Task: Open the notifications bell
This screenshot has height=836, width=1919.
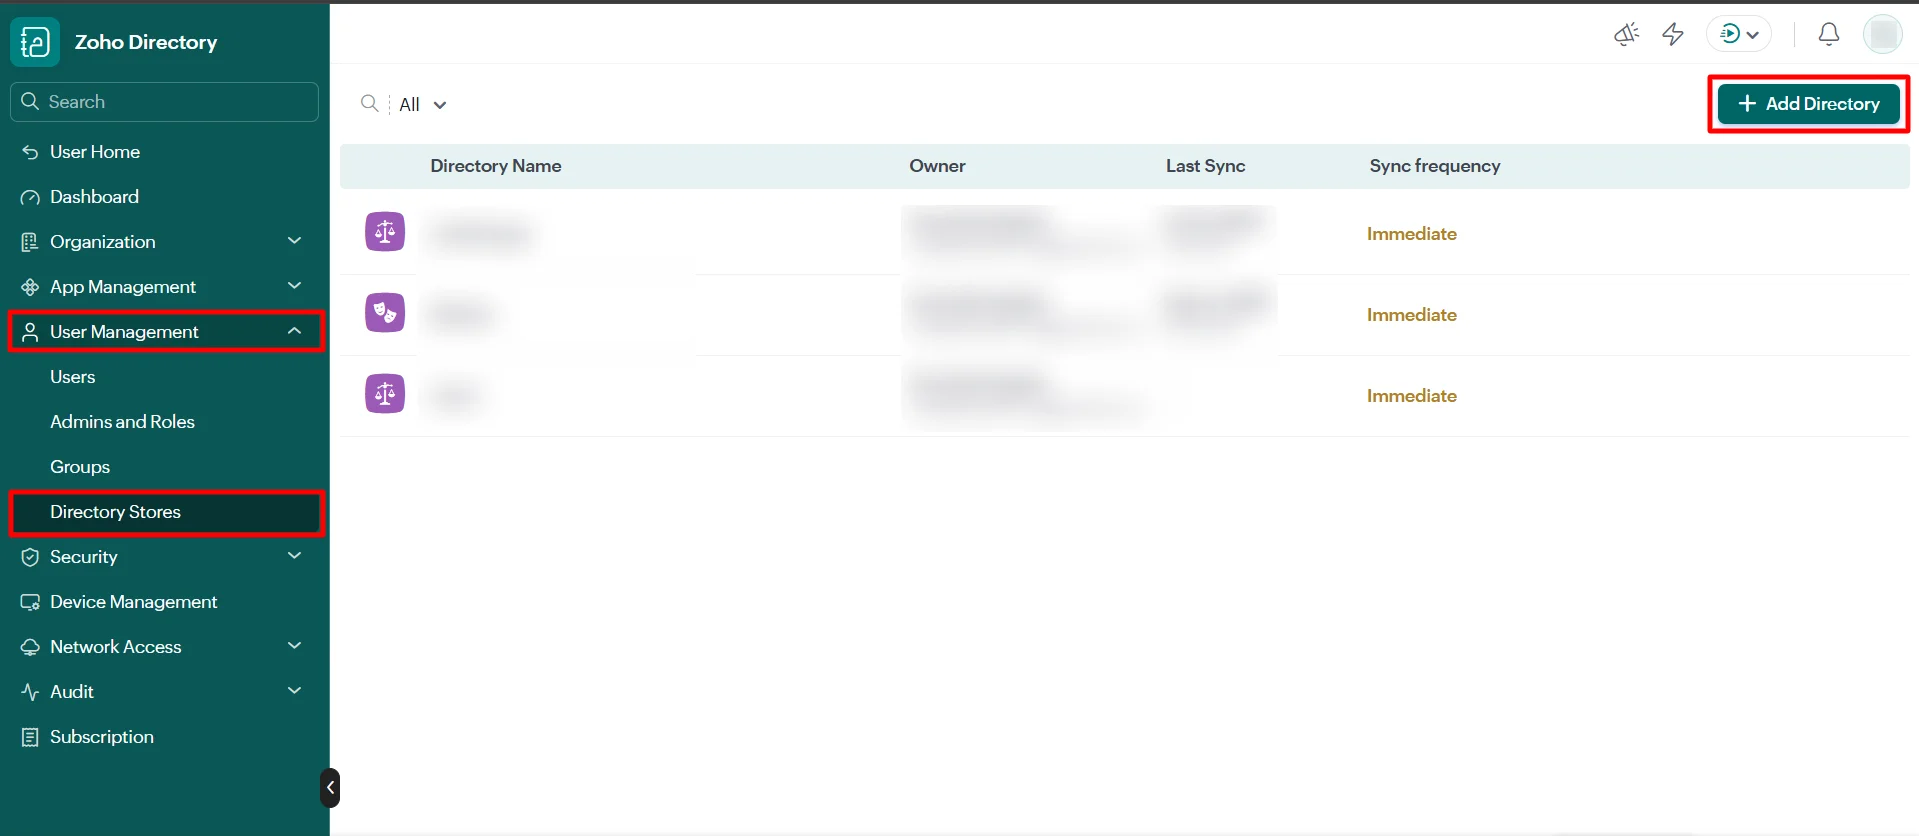Action: click(1829, 34)
